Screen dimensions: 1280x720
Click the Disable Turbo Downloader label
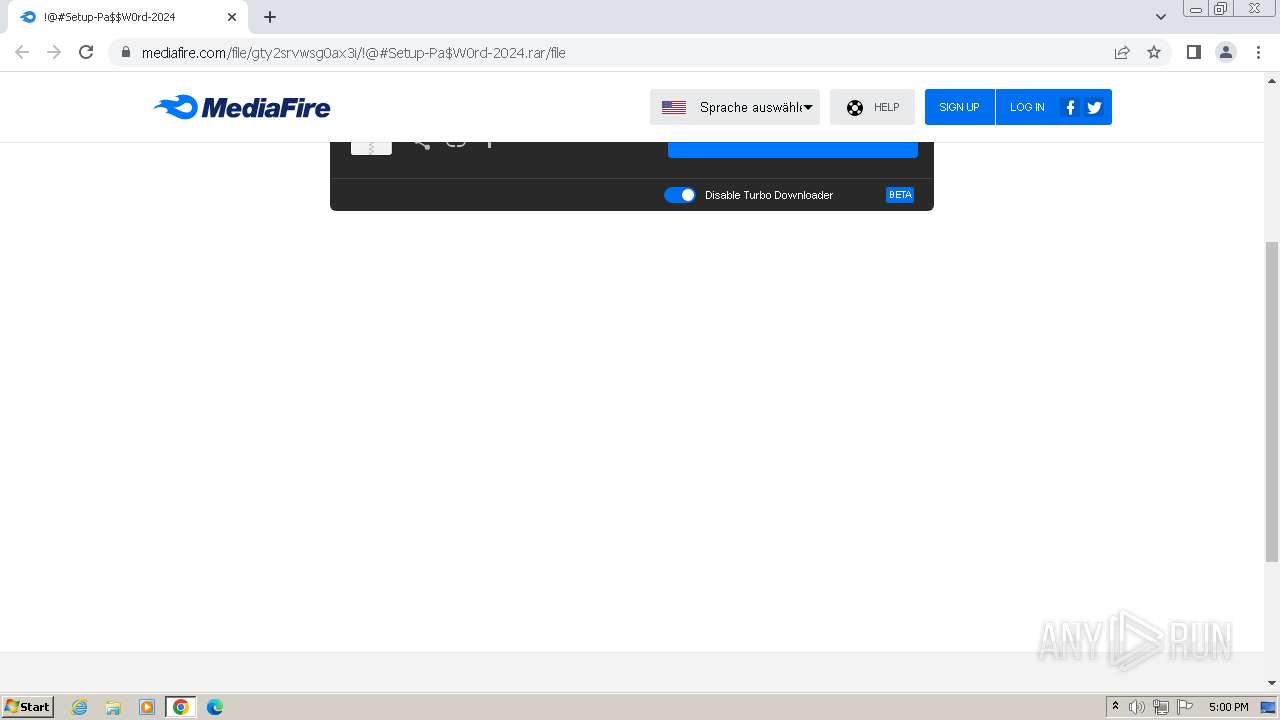(x=769, y=195)
